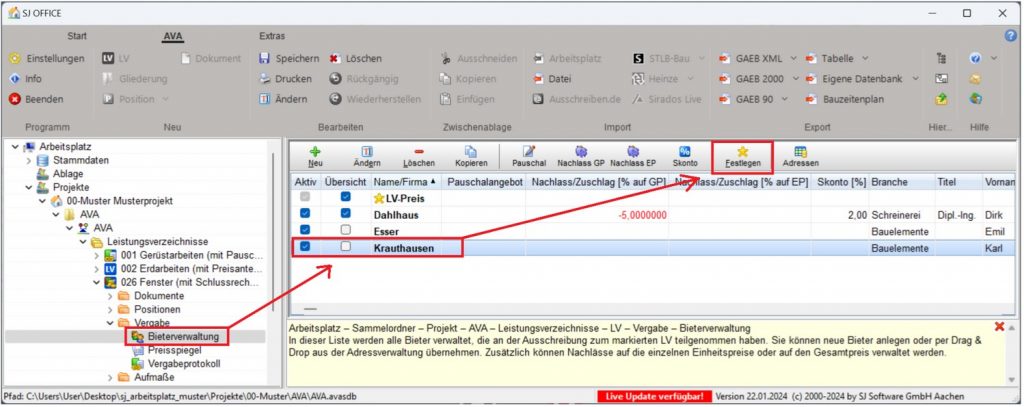Enable Übersicht checkbox for Esser
This screenshot has height=407, width=1024.
346,229
